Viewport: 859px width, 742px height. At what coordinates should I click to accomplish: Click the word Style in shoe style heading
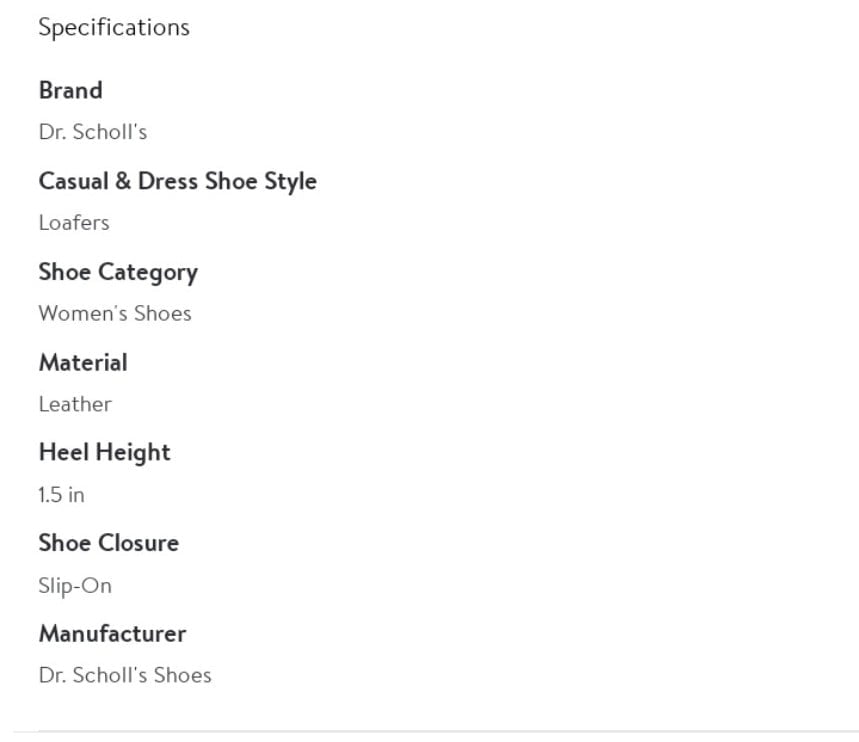click(x=290, y=182)
